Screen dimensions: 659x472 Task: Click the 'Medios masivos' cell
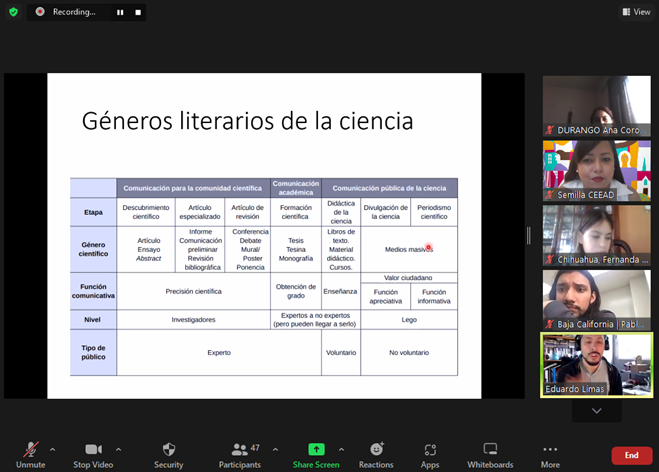coord(409,249)
